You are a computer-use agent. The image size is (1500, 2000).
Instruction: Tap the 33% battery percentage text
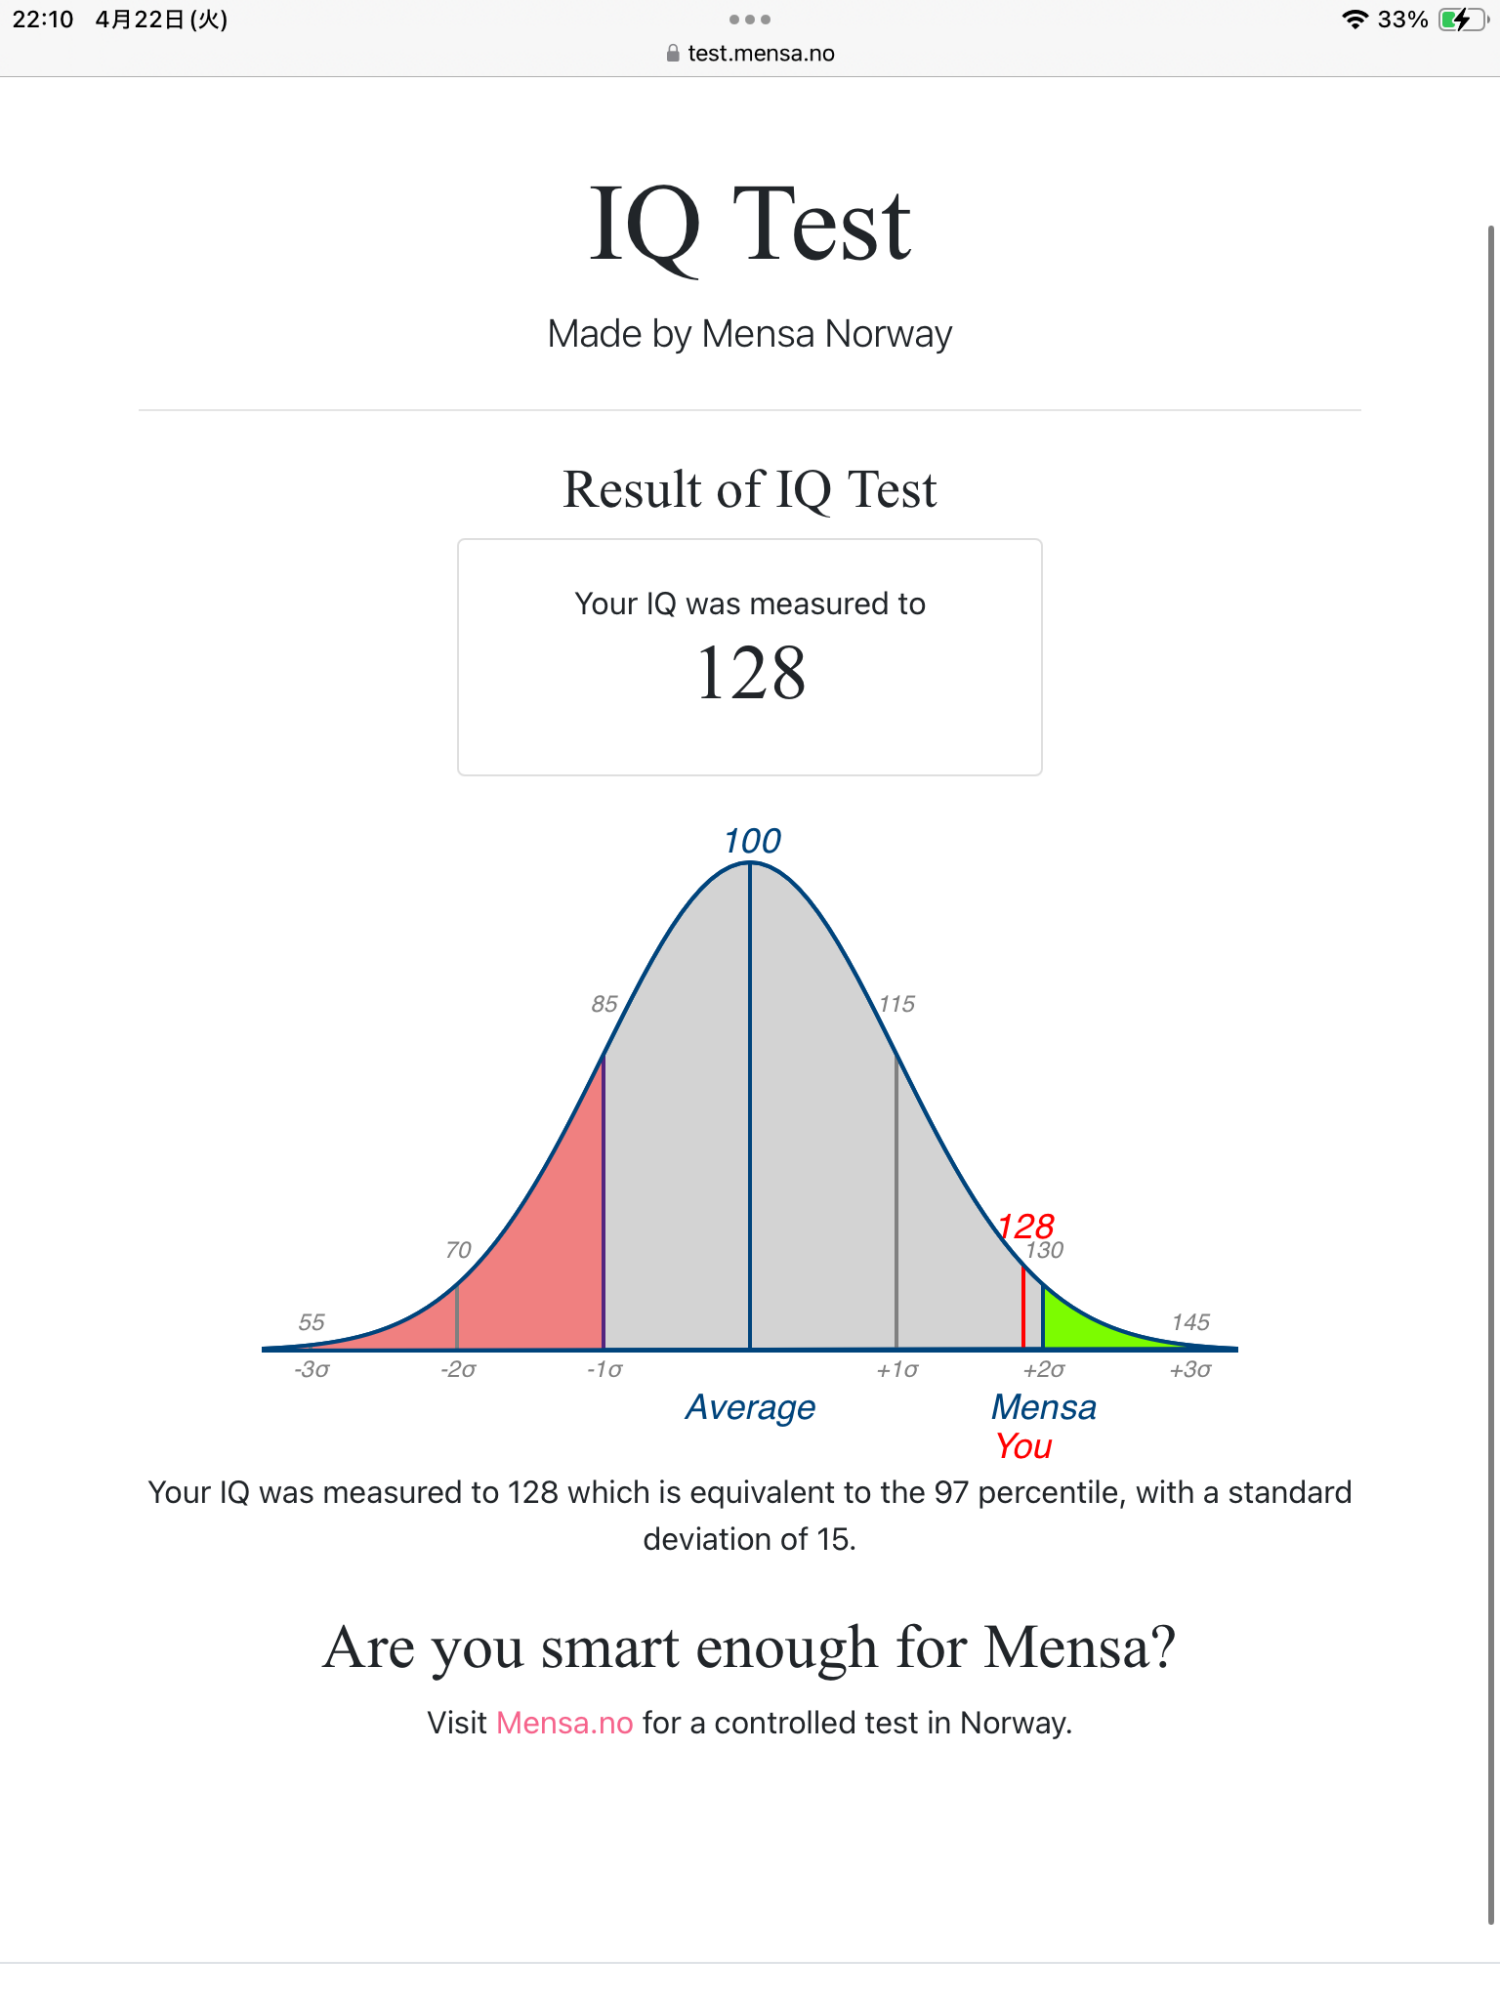tap(1402, 20)
